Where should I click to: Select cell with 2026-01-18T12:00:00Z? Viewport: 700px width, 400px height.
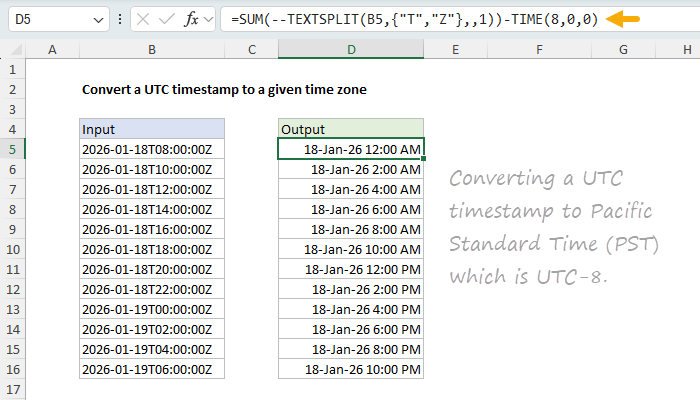click(152, 189)
